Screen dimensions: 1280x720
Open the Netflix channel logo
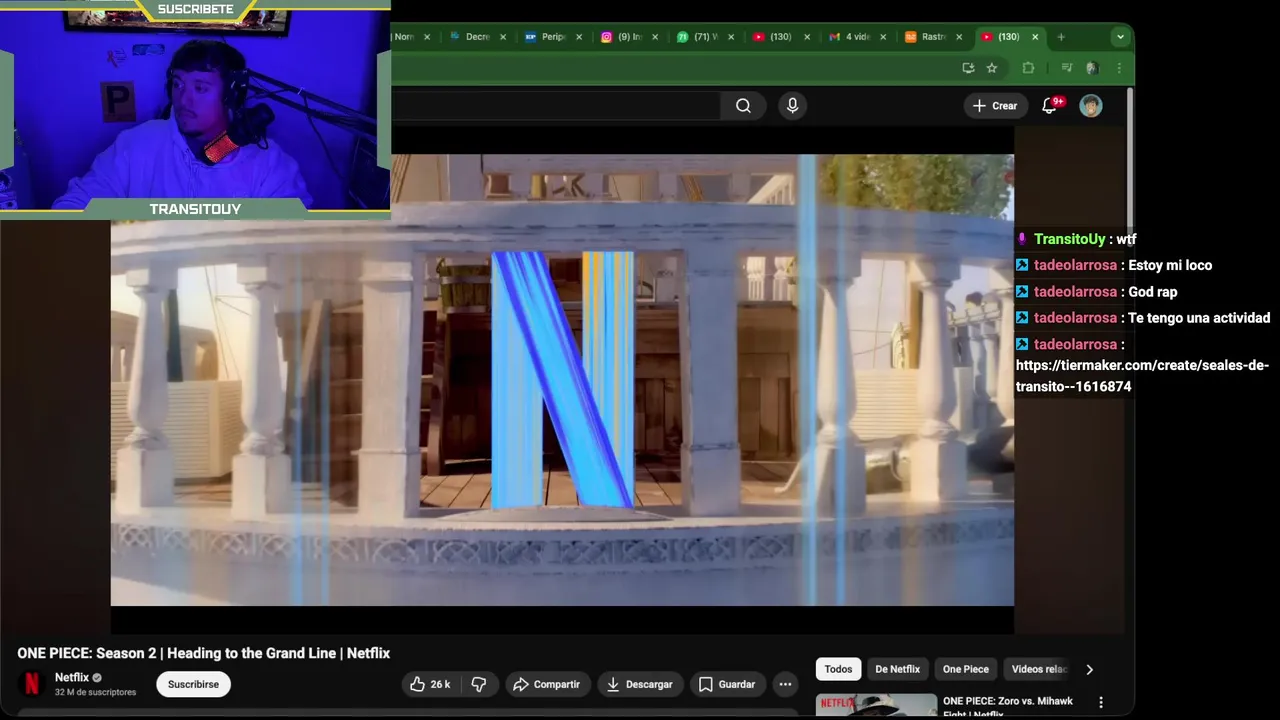pyautogui.click(x=31, y=684)
